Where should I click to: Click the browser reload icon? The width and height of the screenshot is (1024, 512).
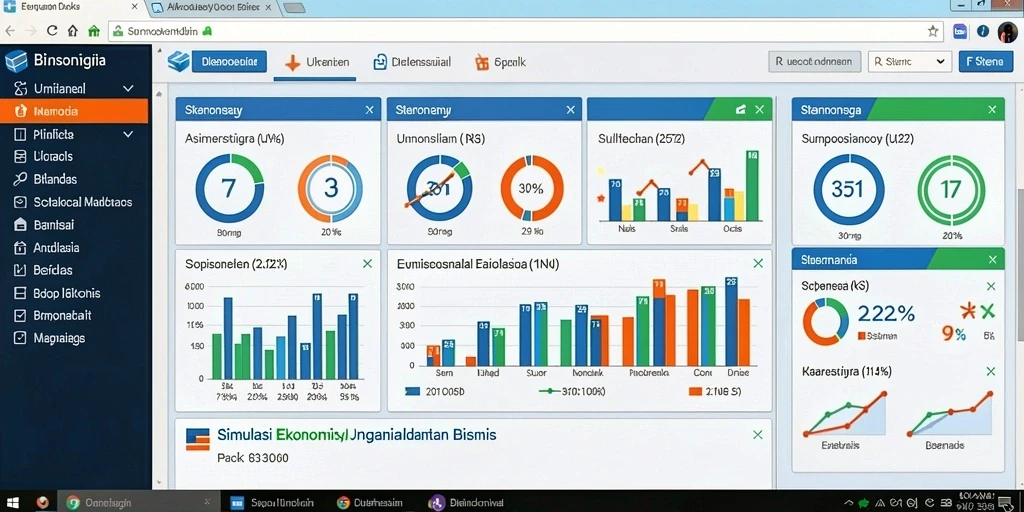pyautogui.click(x=52, y=31)
